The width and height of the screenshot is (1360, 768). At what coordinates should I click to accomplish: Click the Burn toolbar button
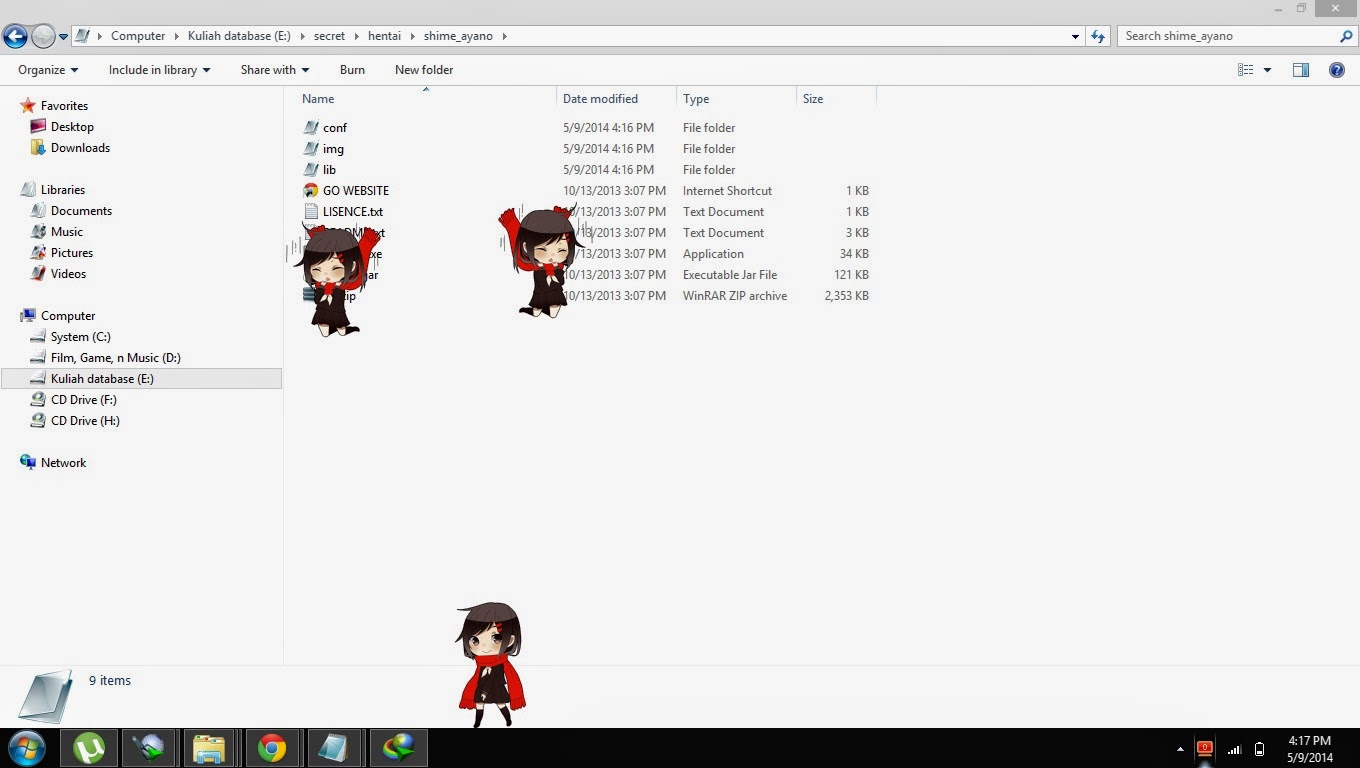(x=352, y=70)
